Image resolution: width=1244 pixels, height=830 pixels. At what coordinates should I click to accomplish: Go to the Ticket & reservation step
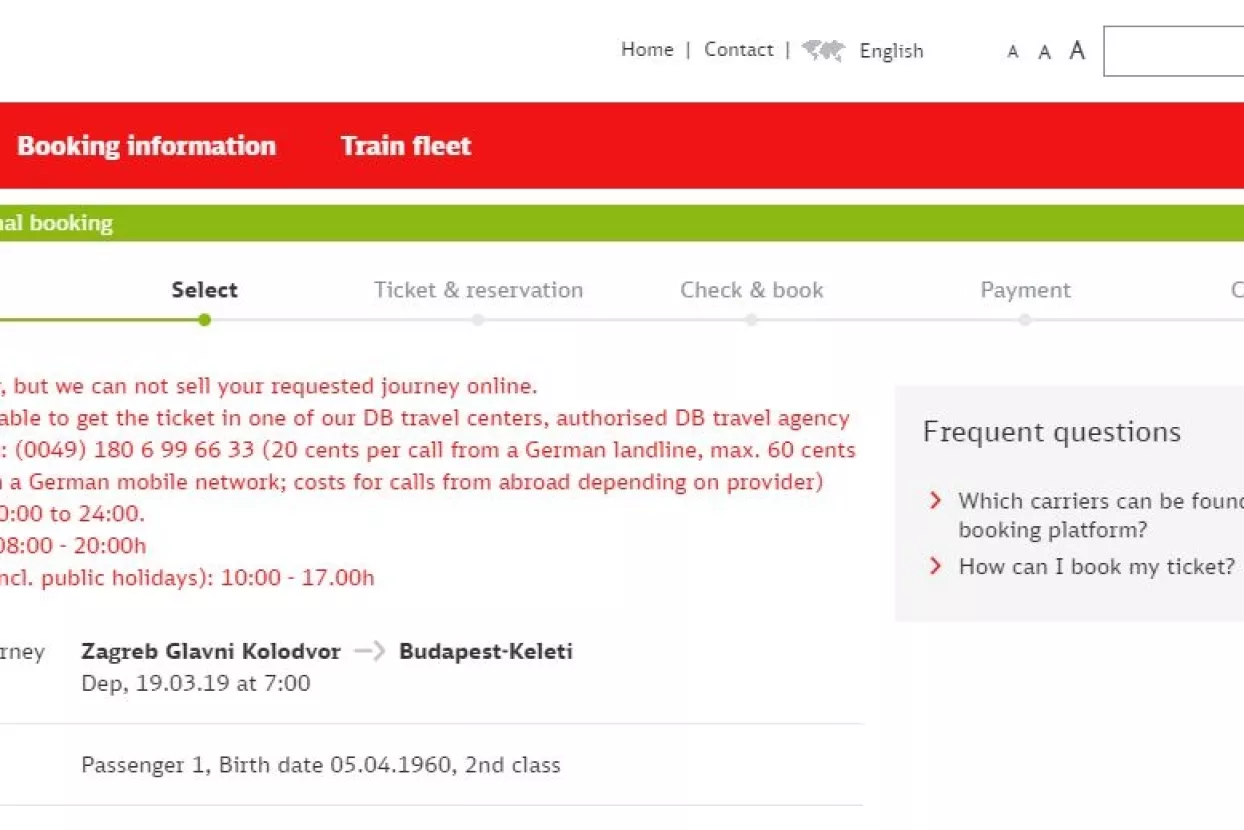click(478, 290)
